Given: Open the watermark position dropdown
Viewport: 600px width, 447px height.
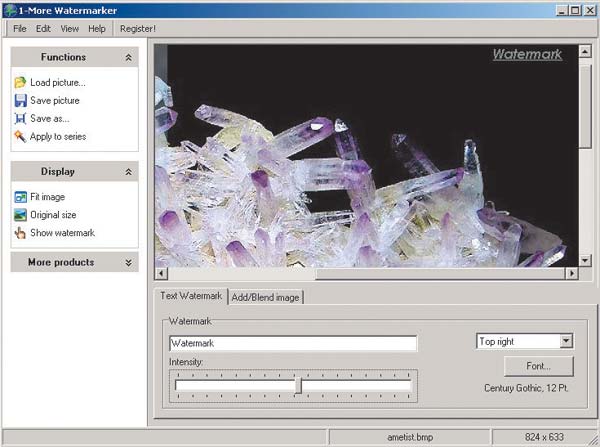Looking at the screenshot, I should click(567, 341).
